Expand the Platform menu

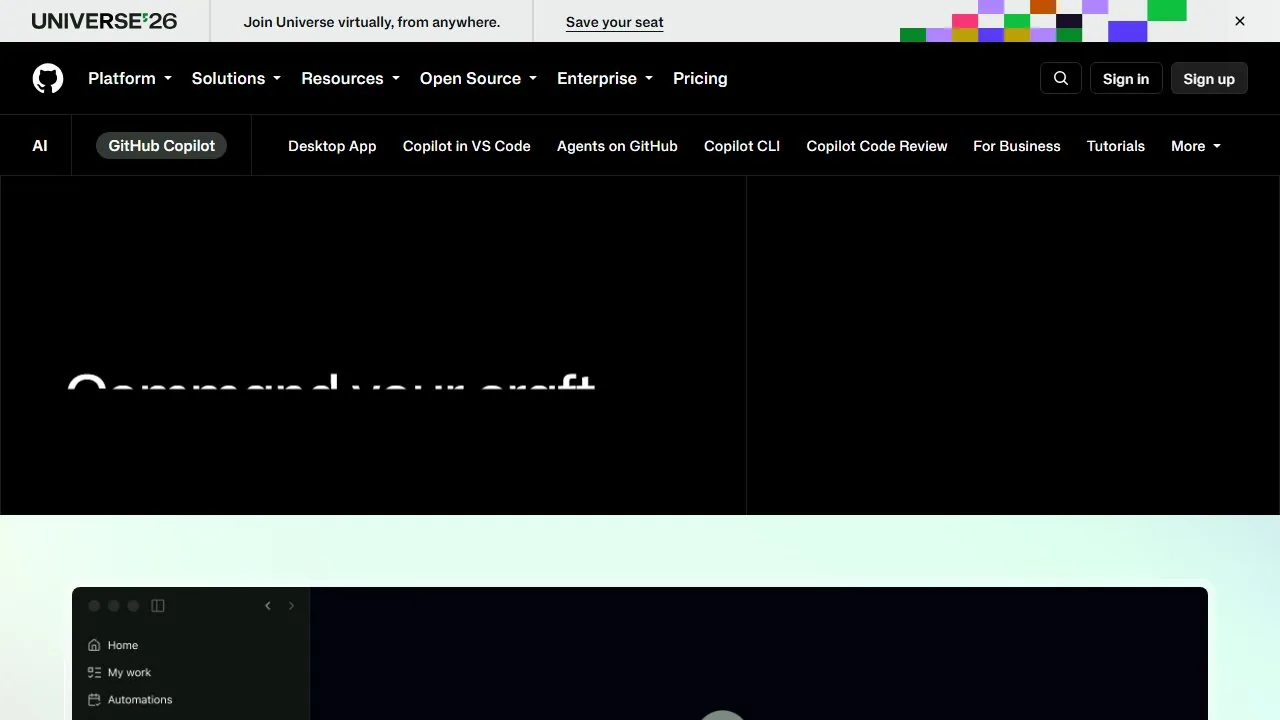(x=130, y=78)
